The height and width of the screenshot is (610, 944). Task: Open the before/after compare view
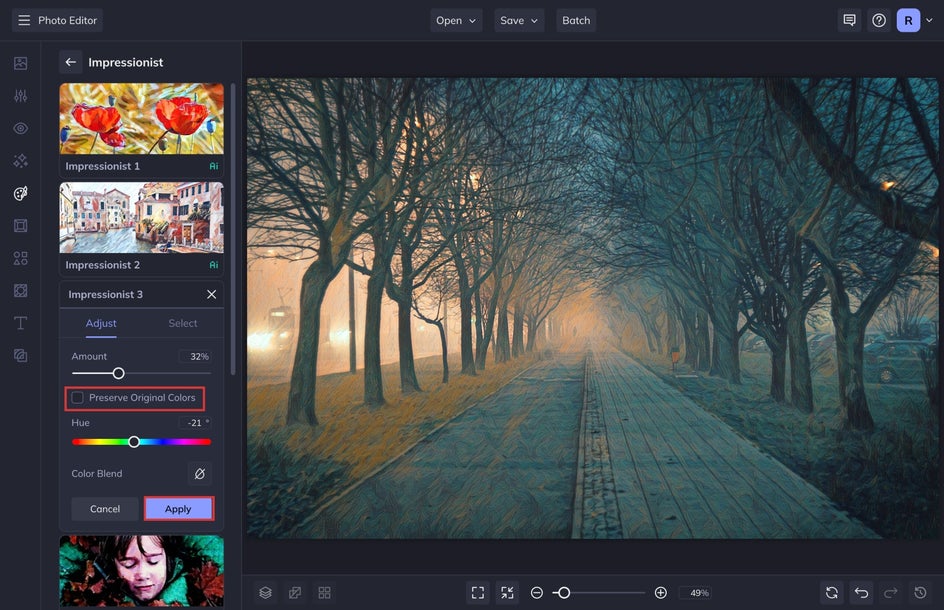(x=295, y=592)
